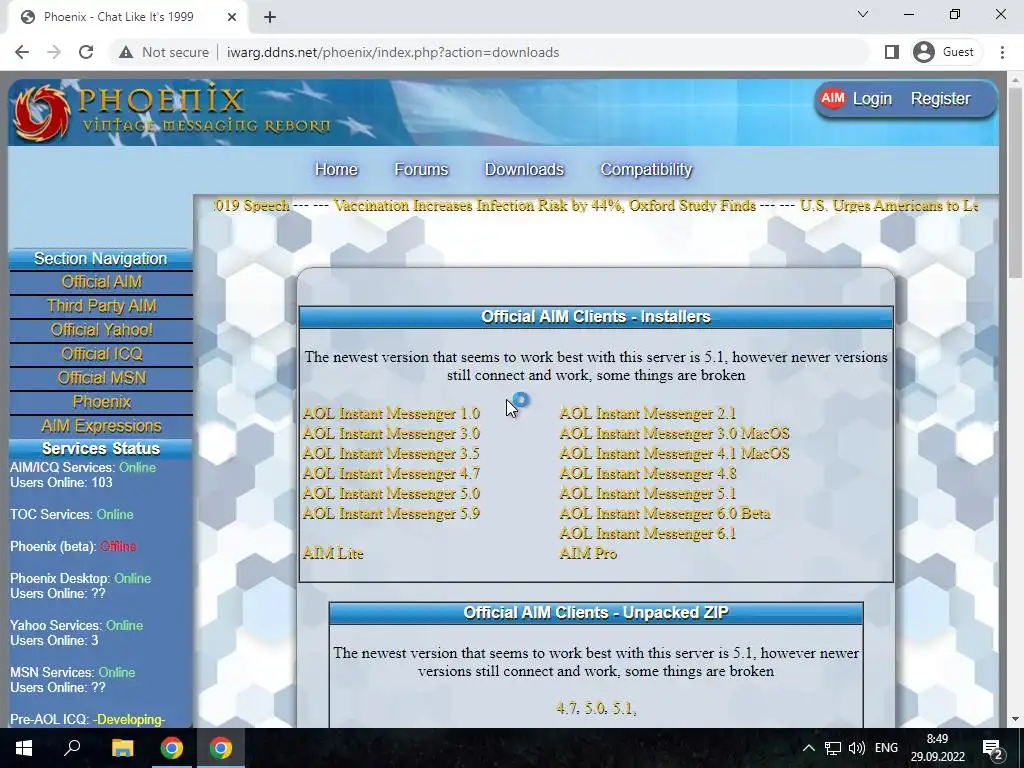Select AIM Expressions in section navigation
Image resolution: width=1024 pixels, height=768 pixels.
click(x=101, y=426)
